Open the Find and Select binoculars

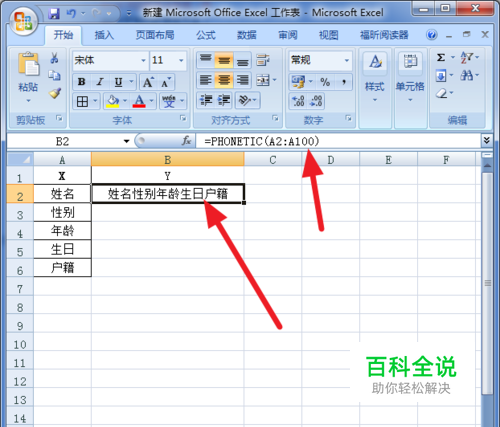467,75
